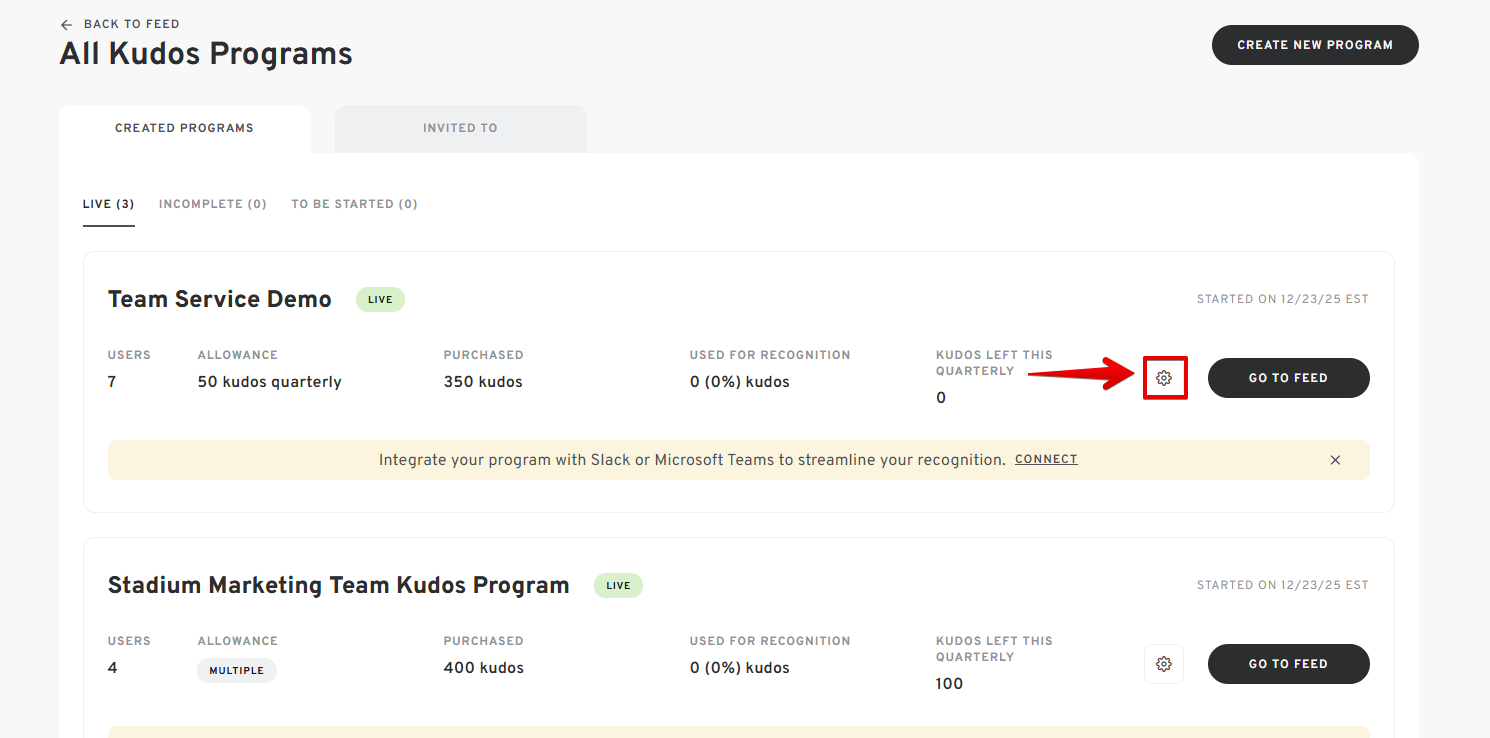
Task: Open settings gear for Stadium Marketing program
Action: click(1164, 664)
